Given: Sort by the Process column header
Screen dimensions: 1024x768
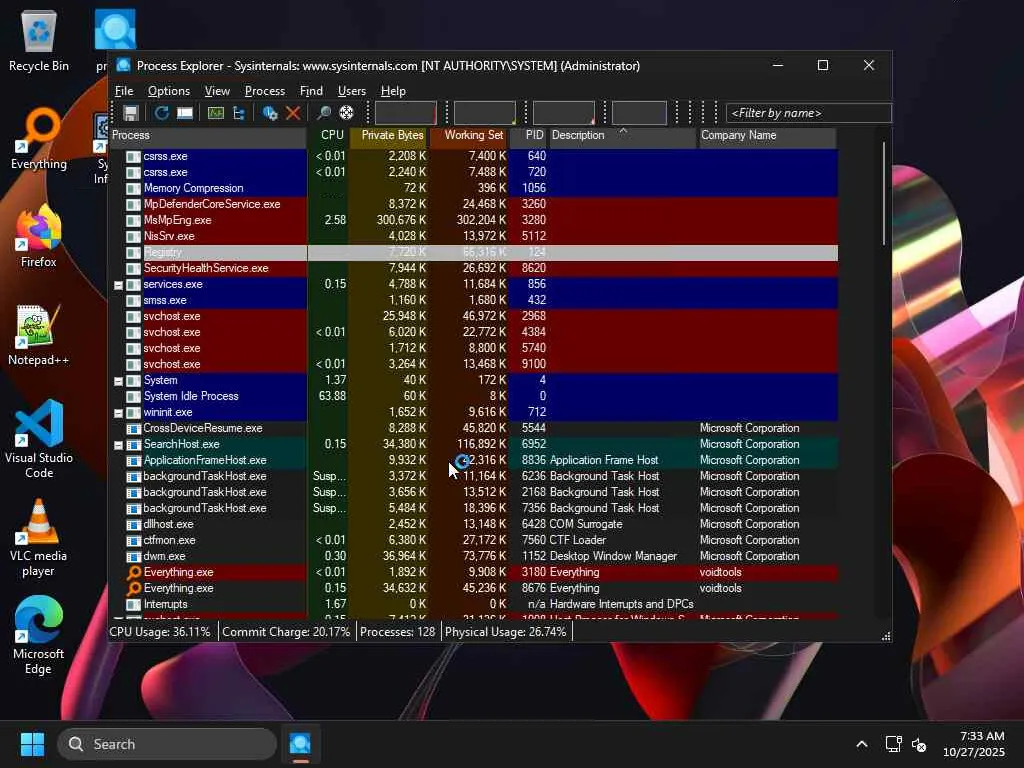Looking at the screenshot, I should 208,136.
